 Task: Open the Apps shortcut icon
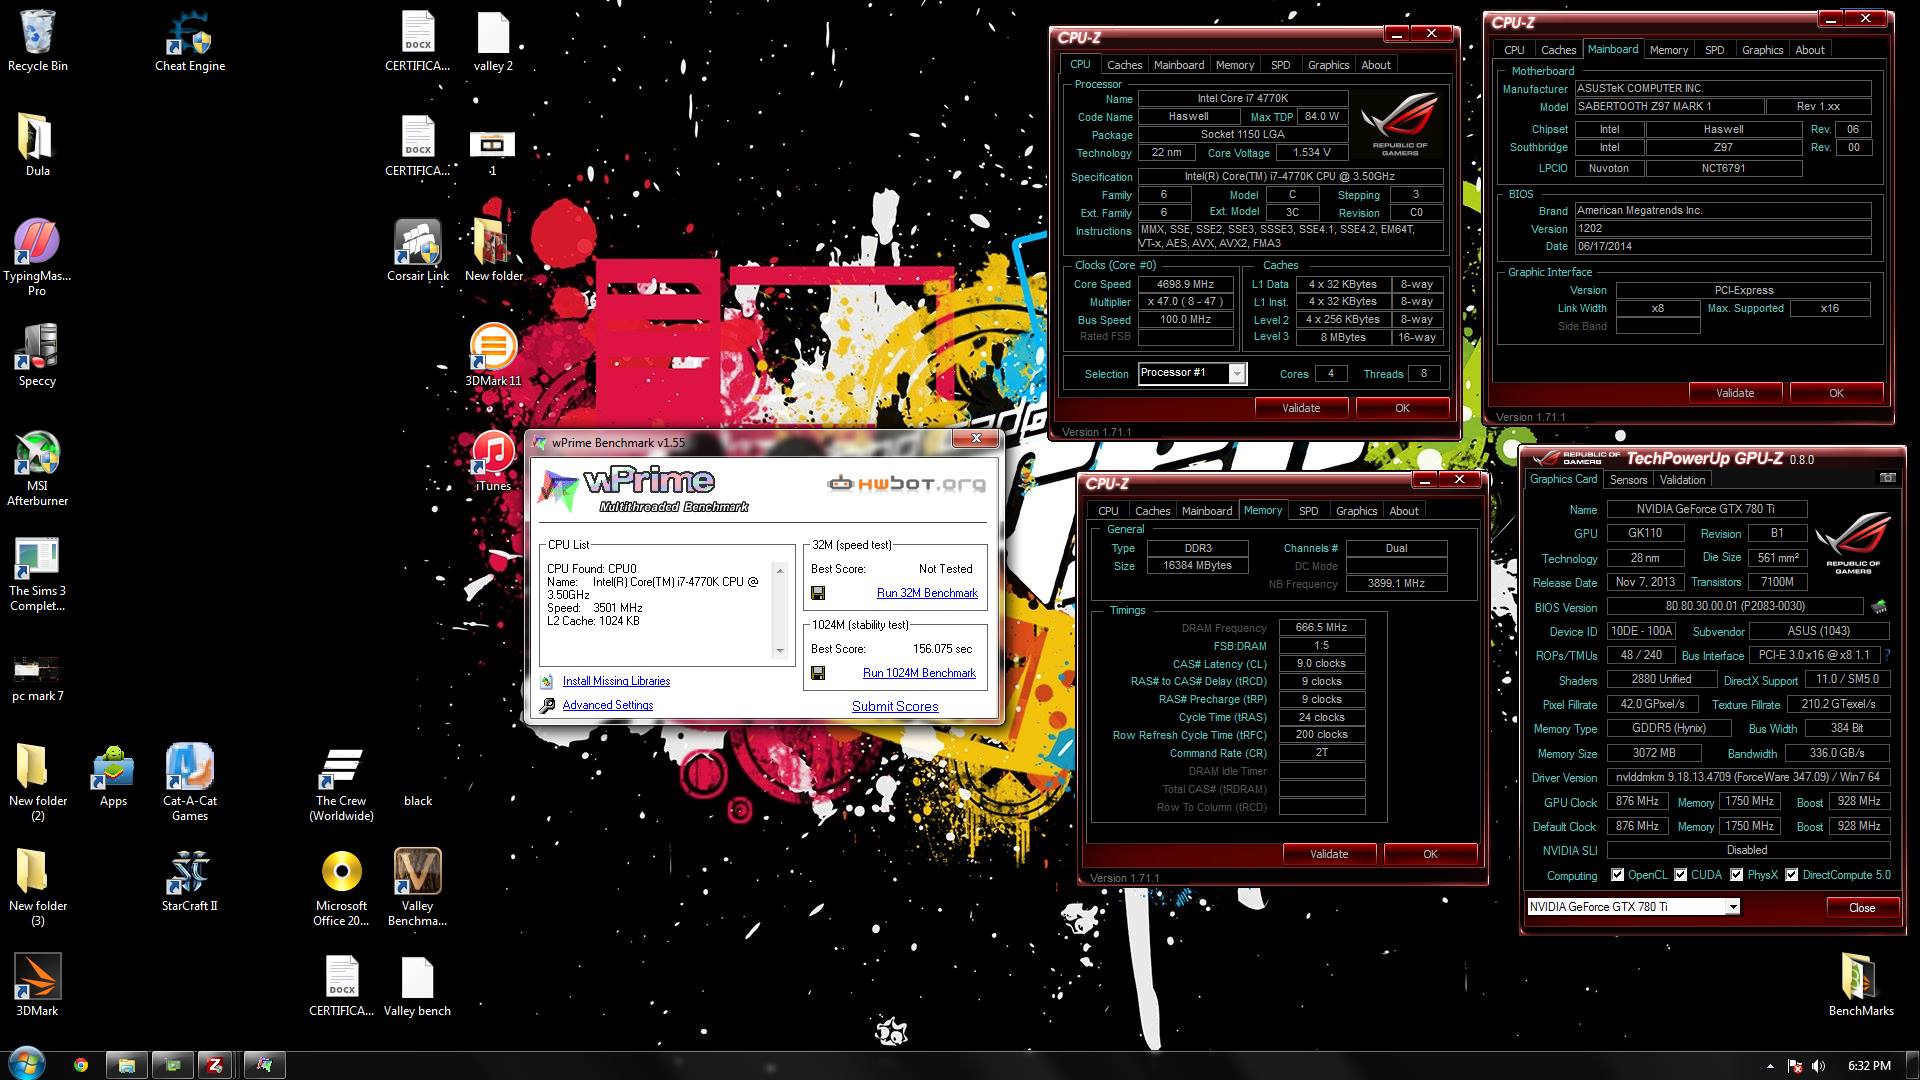(x=113, y=775)
